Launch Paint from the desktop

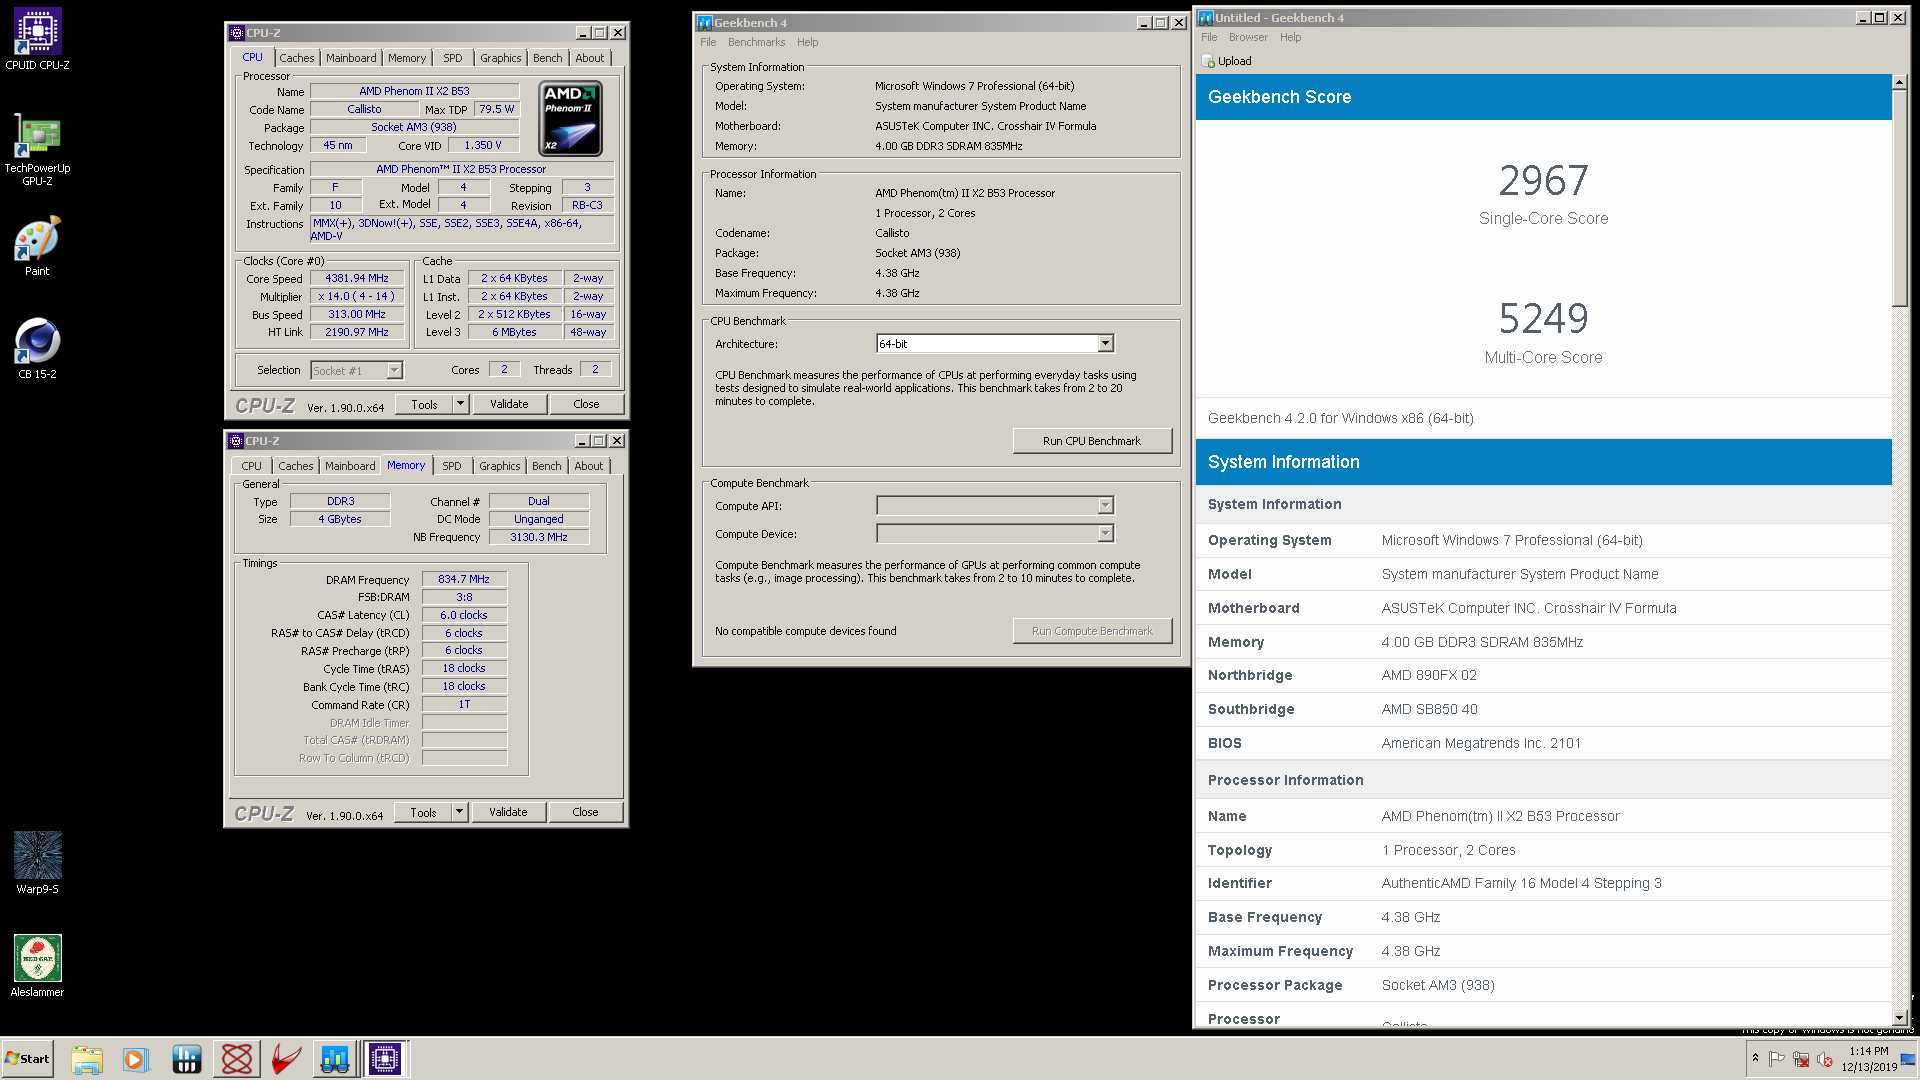pos(37,245)
